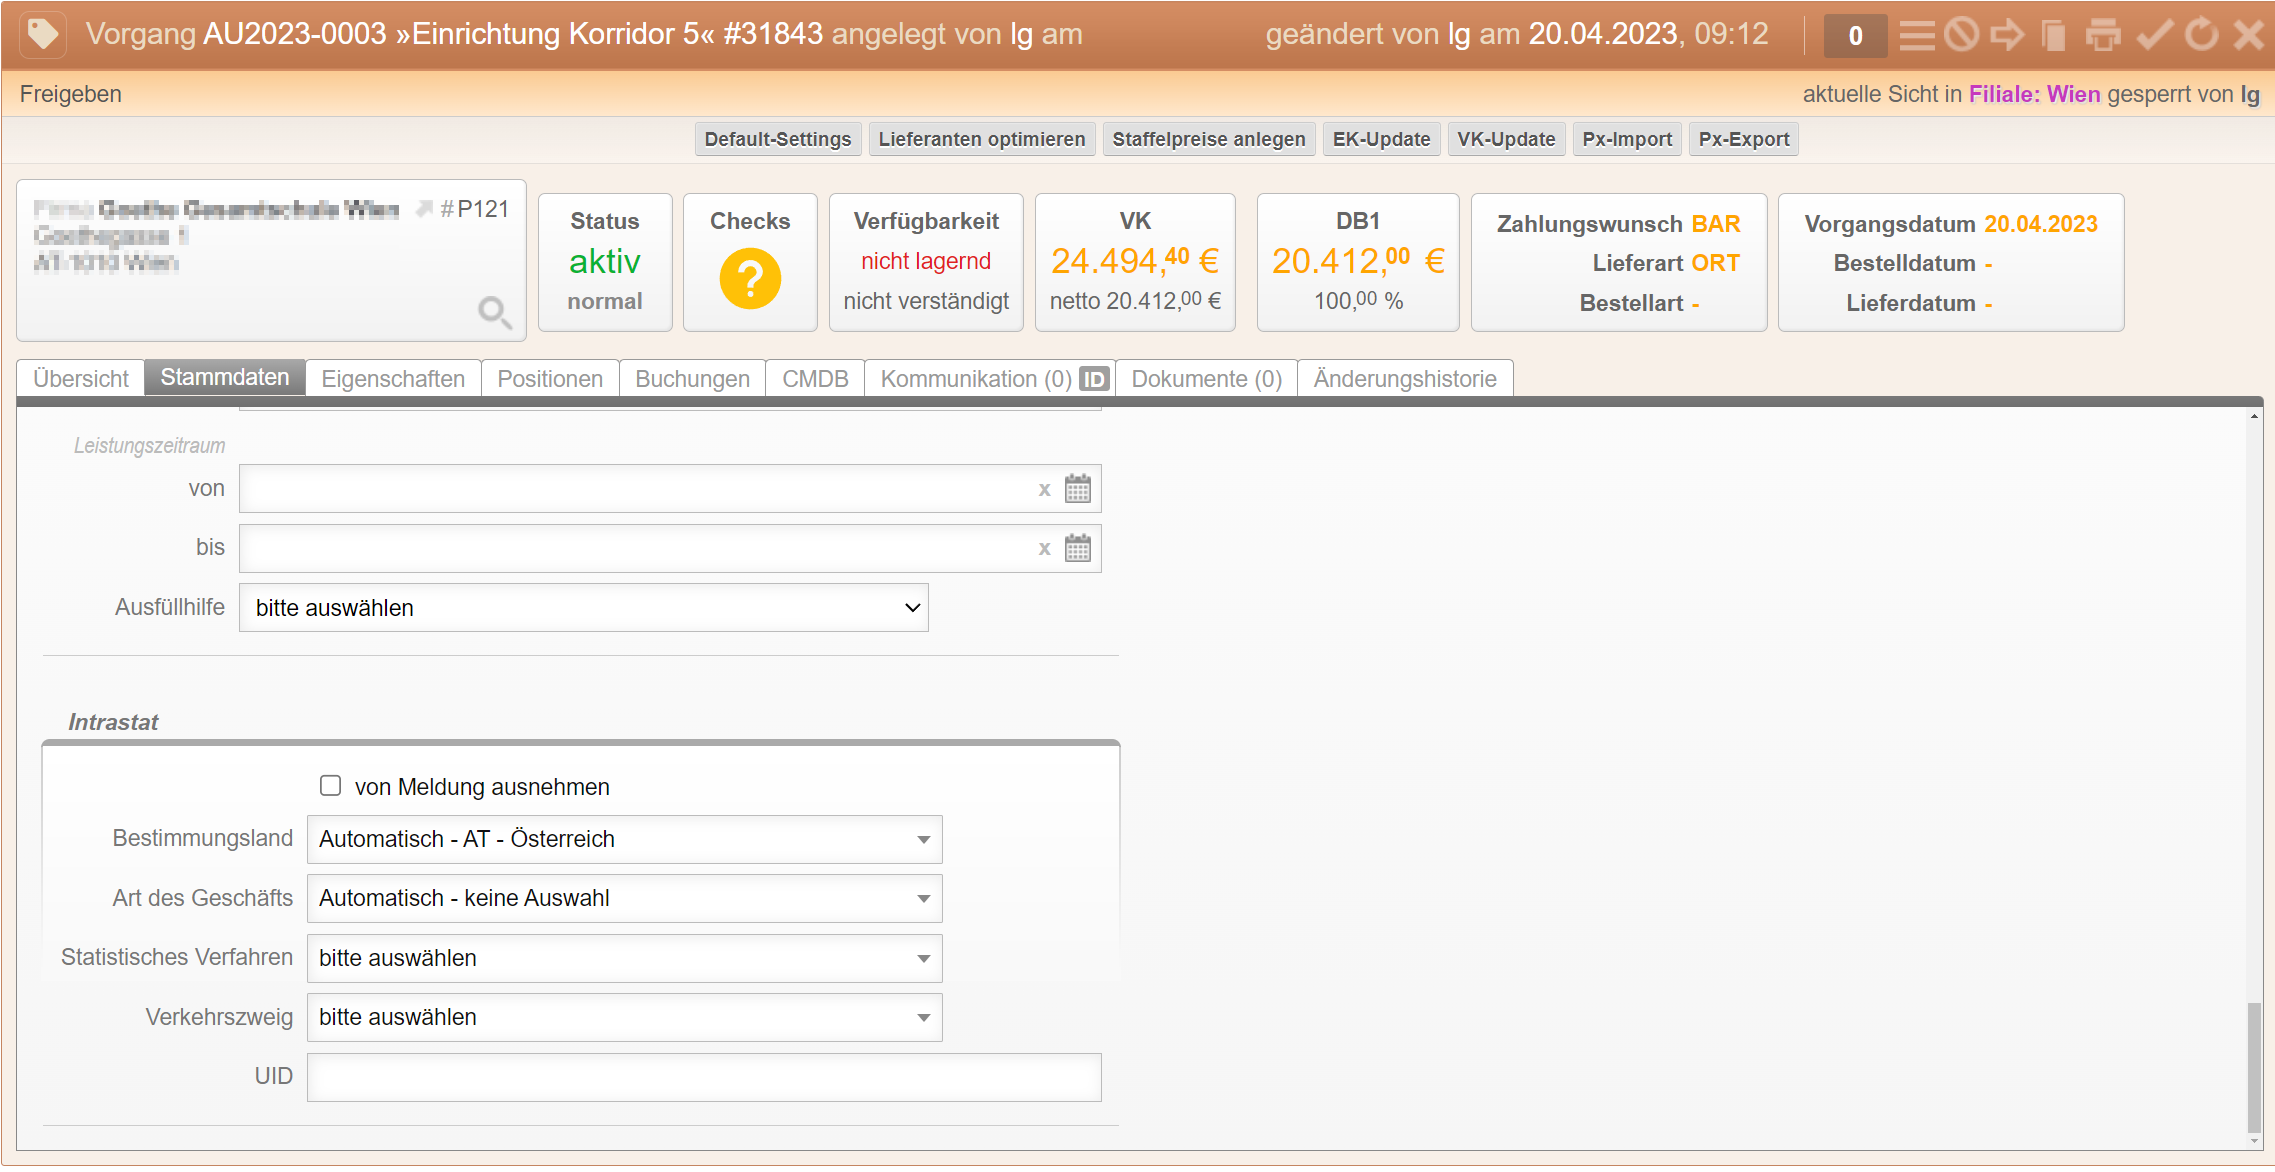2275x1172 pixels.
Task: Open the Art des Geschäfts dropdown
Action: point(625,898)
